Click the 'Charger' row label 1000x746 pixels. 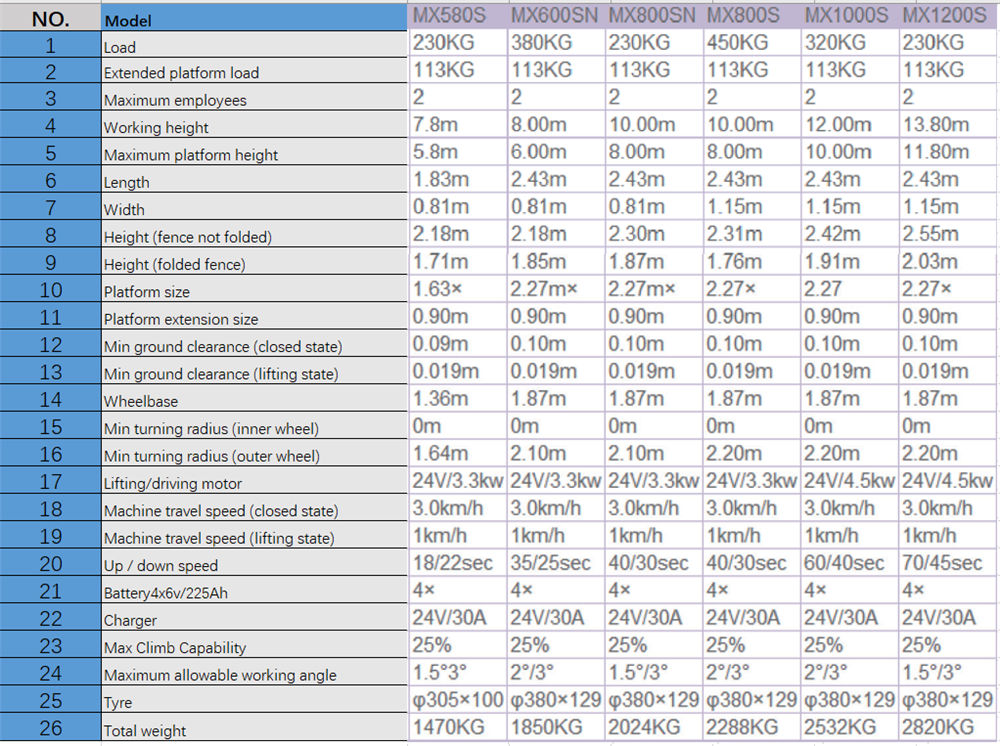click(x=254, y=620)
